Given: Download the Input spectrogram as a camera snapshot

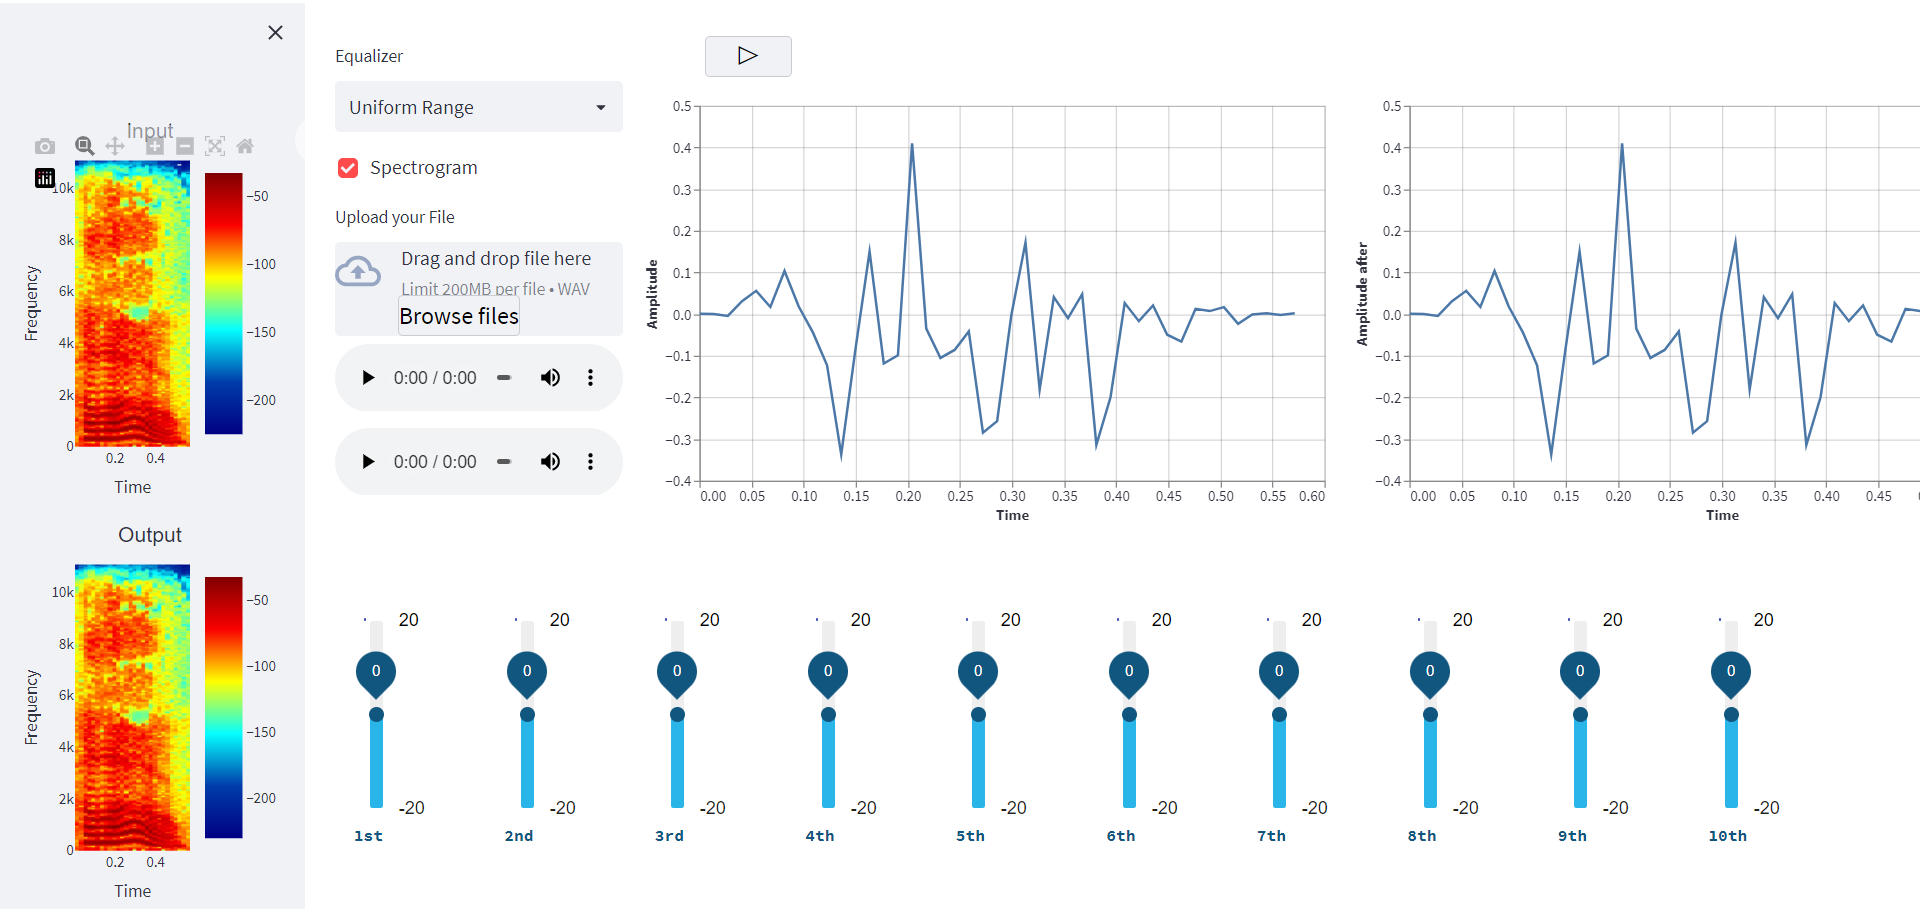Looking at the screenshot, I should 45,146.
